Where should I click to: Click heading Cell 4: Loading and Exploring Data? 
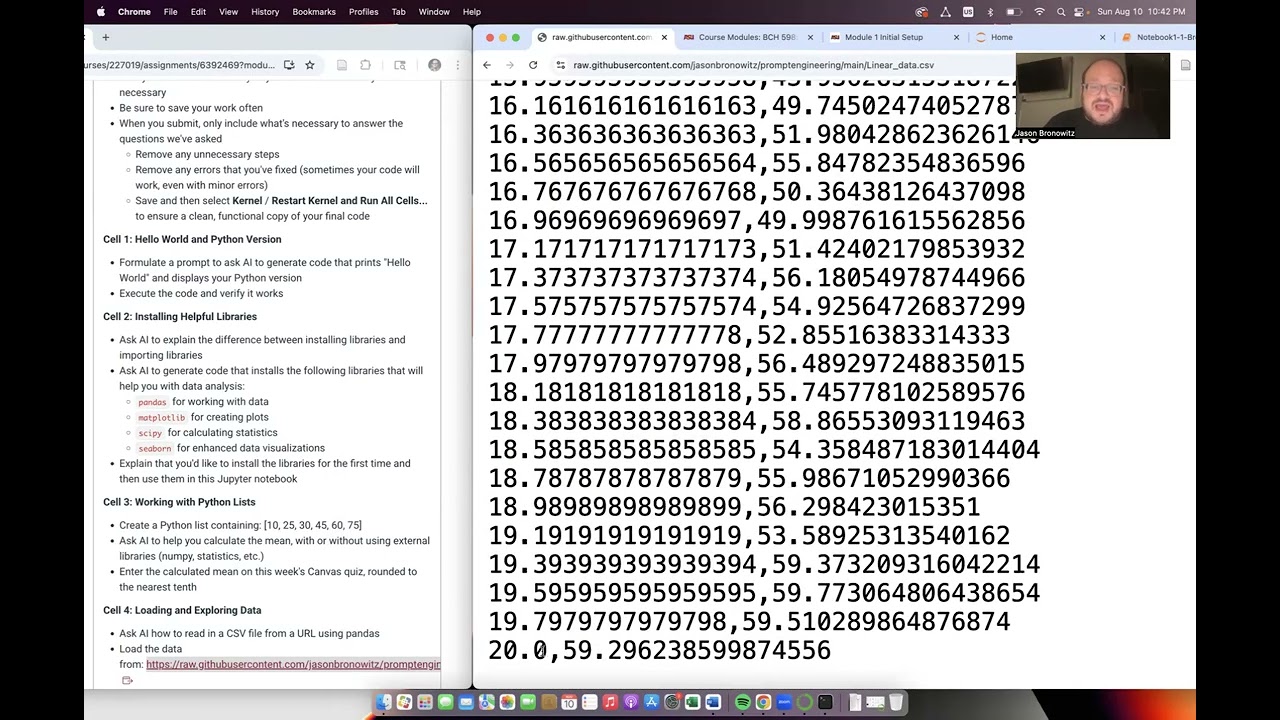tap(182, 610)
